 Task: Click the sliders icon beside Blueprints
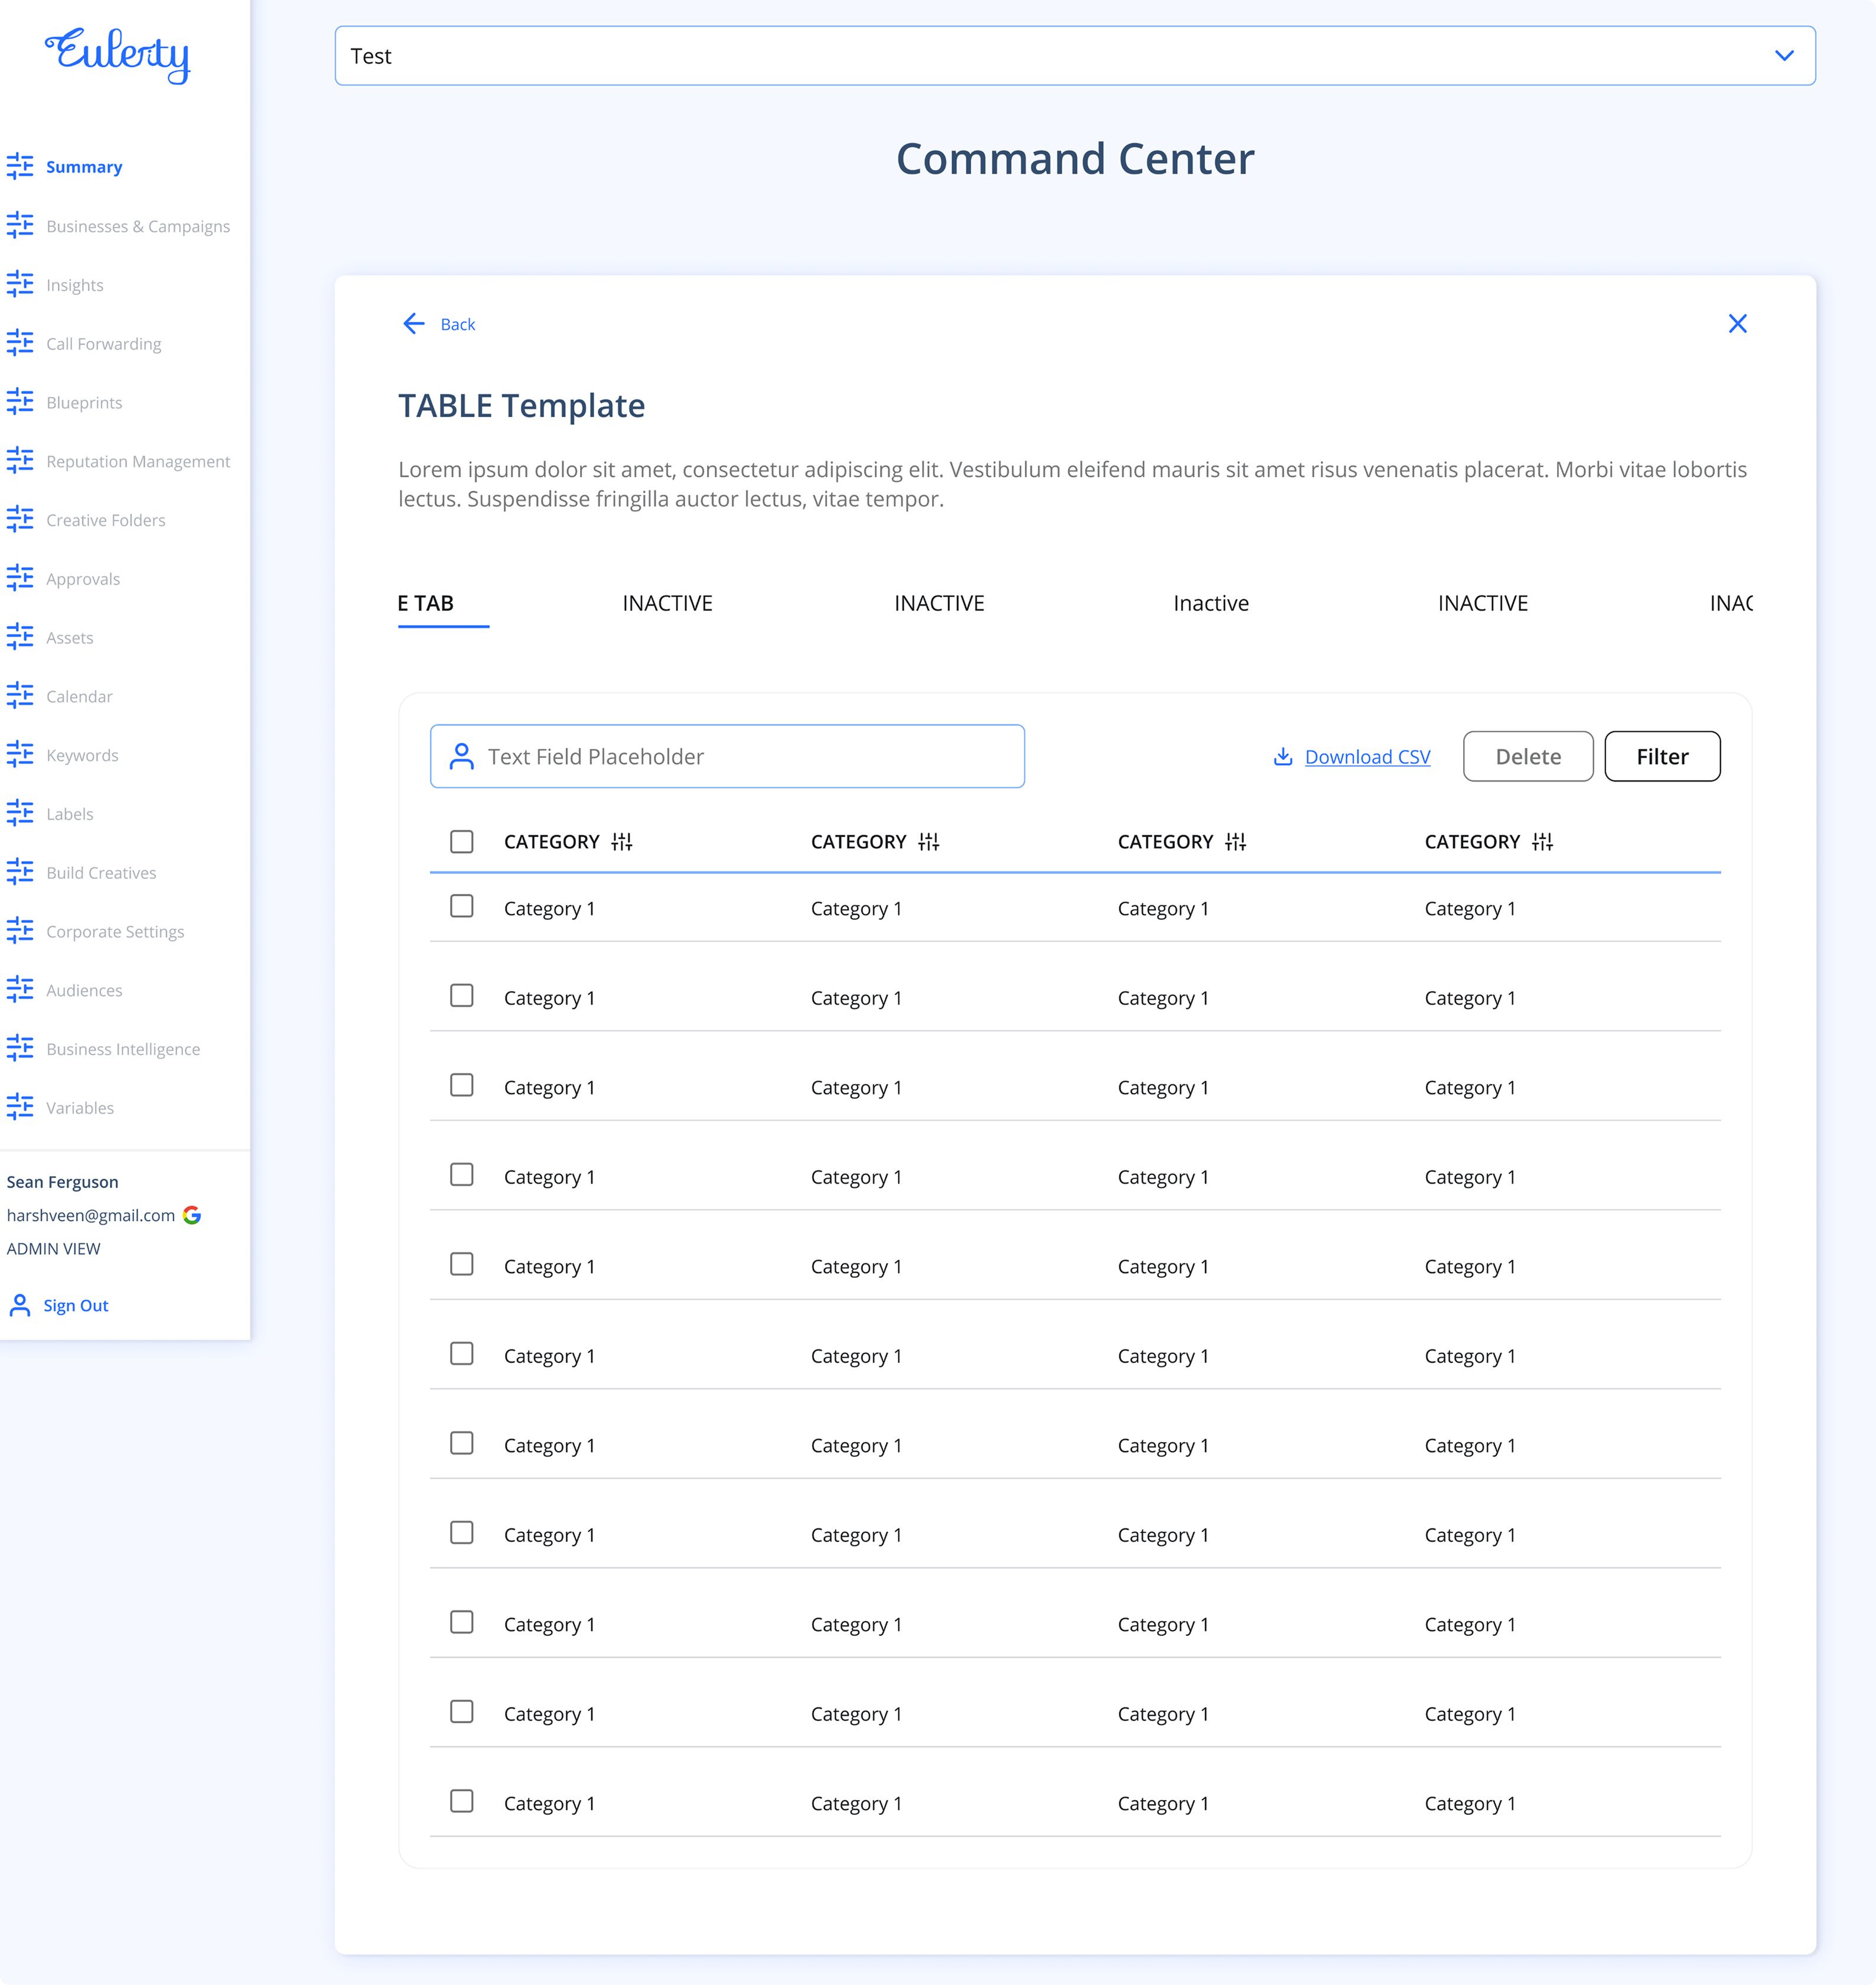[x=20, y=402]
